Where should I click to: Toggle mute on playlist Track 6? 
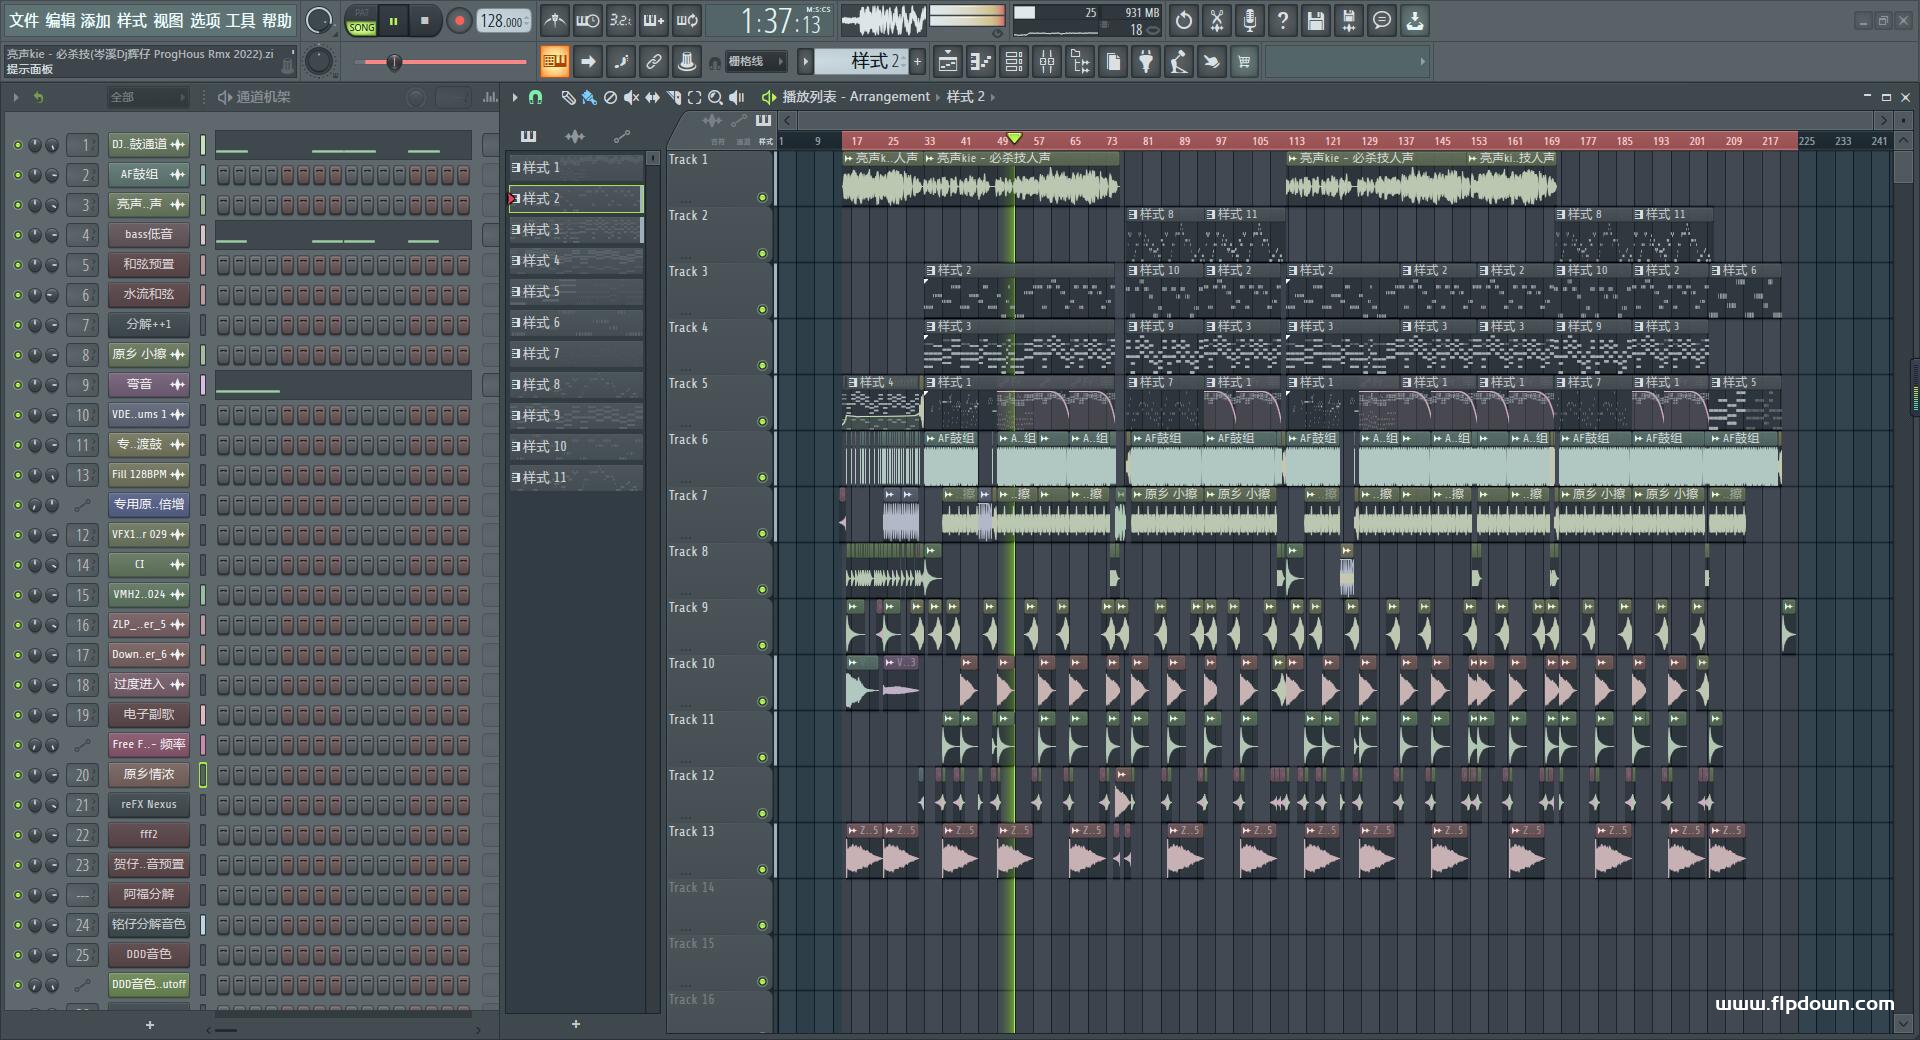pos(762,478)
